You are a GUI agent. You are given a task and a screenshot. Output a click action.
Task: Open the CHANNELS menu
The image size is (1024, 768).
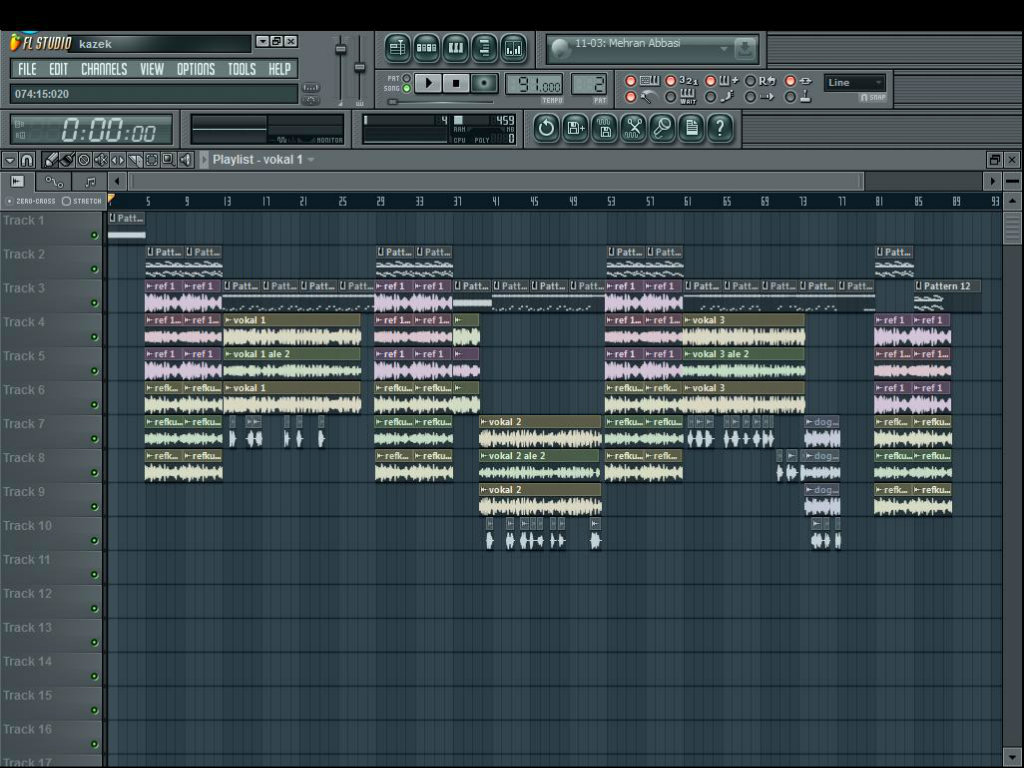pyautogui.click(x=104, y=69)
